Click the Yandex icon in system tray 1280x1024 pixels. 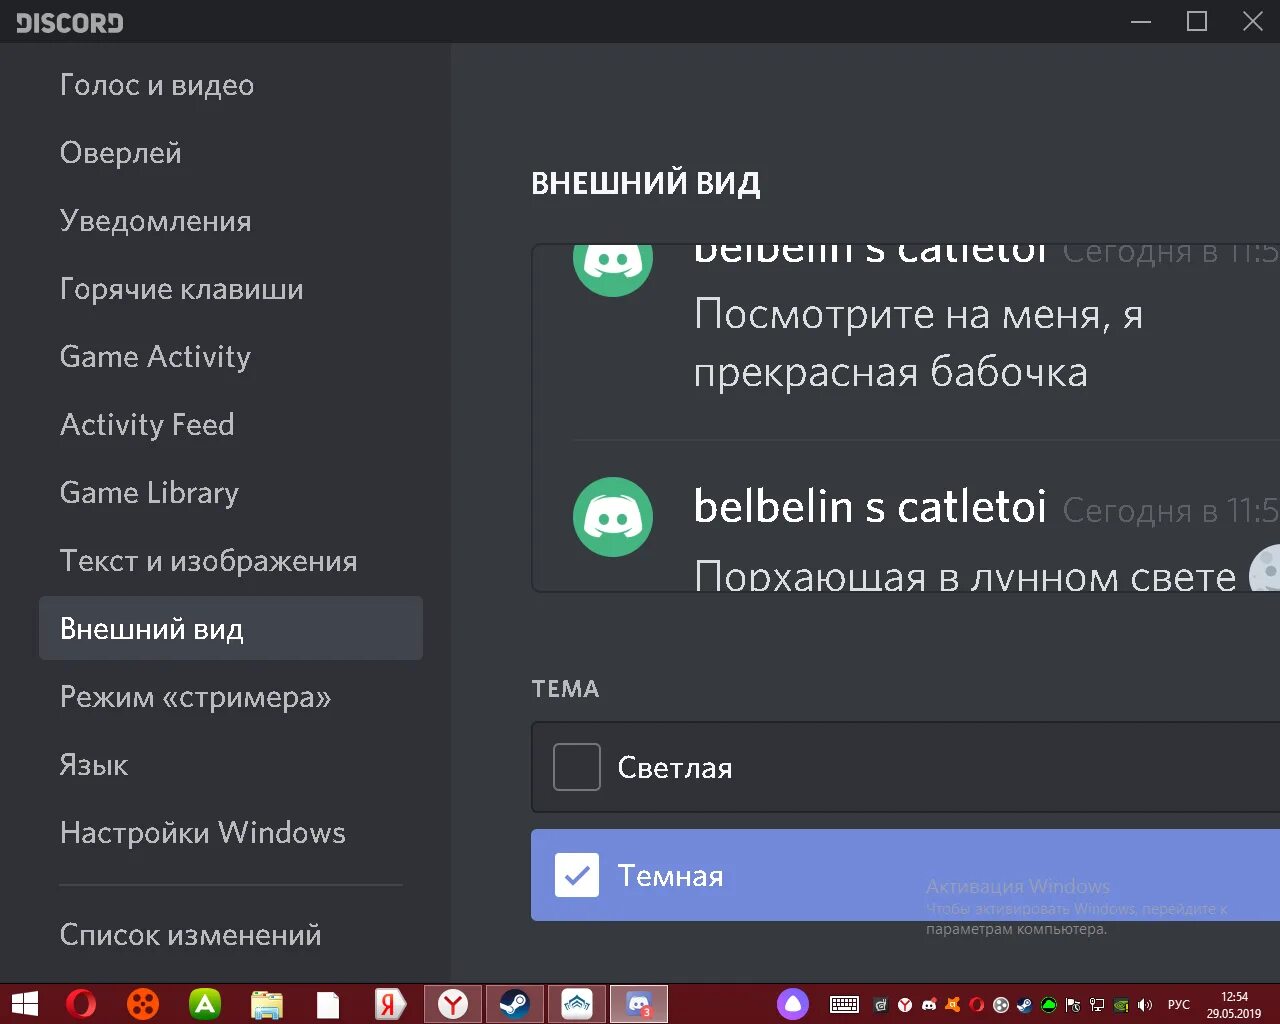point(905,1005)
